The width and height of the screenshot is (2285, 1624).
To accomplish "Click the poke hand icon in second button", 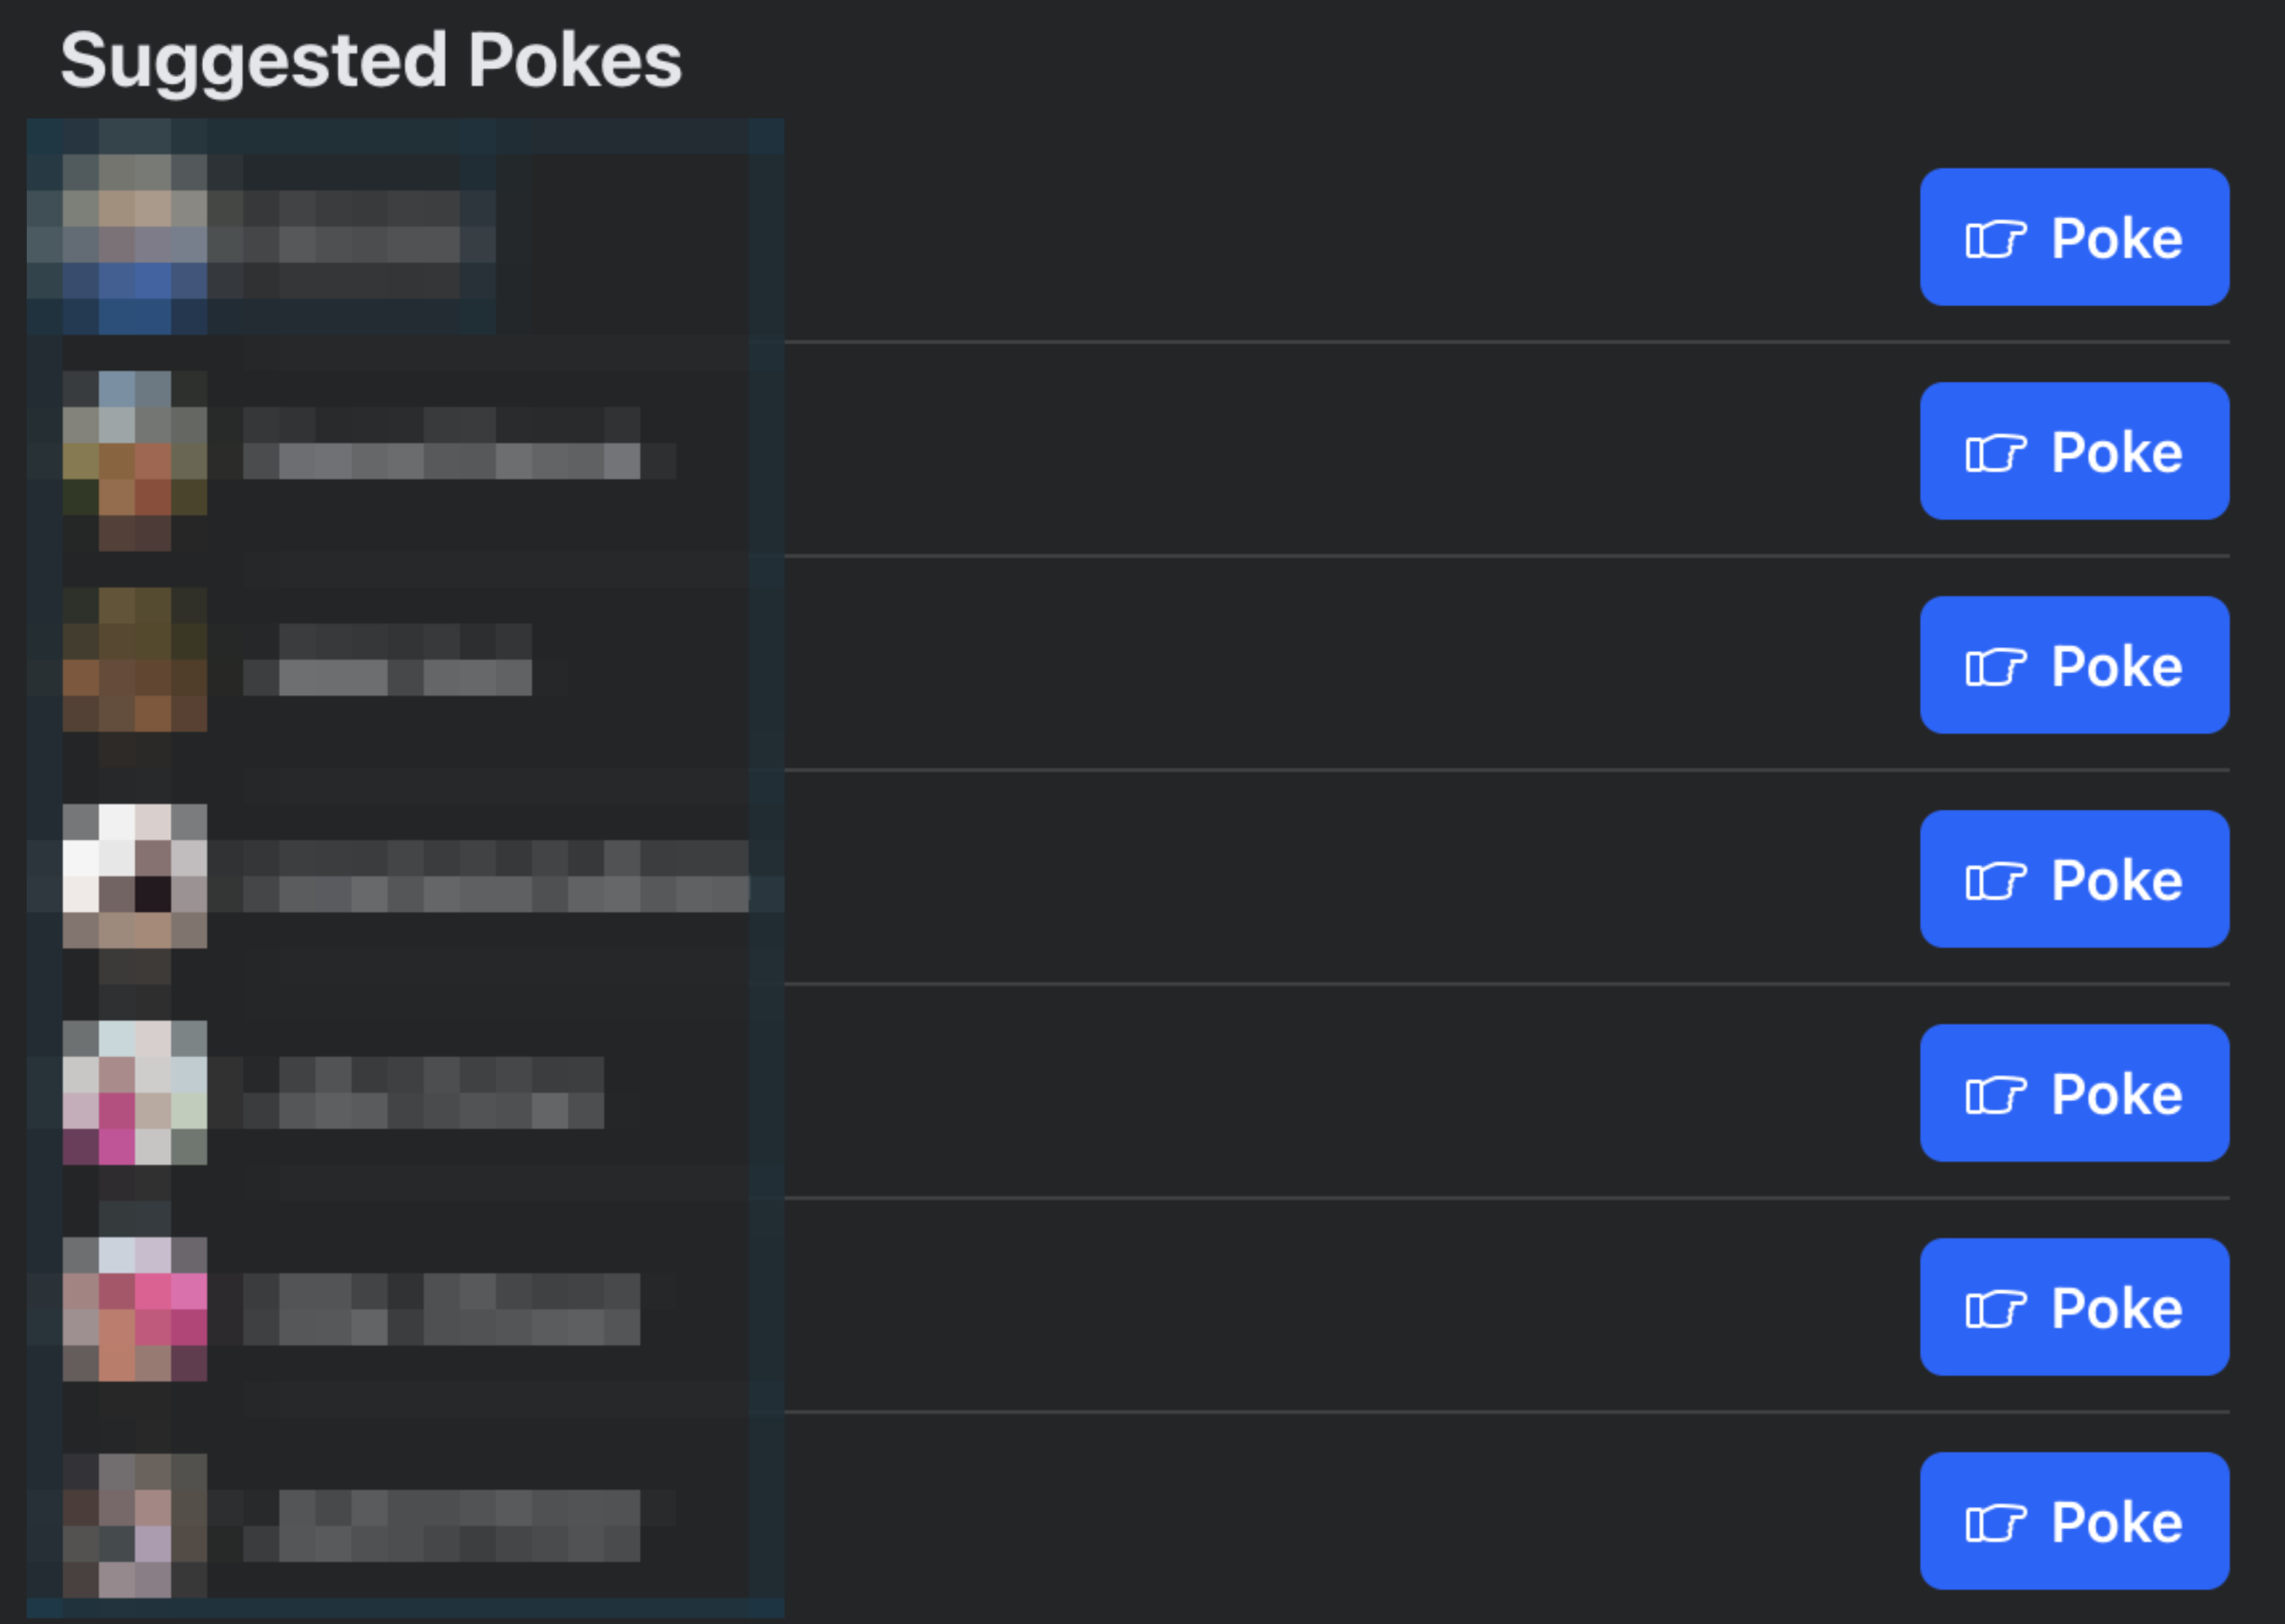I will click(x=1997, y=451).
